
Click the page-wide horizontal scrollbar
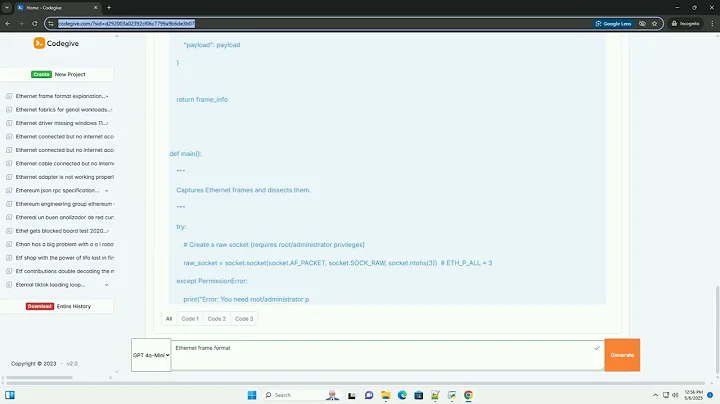coord(356,382)
